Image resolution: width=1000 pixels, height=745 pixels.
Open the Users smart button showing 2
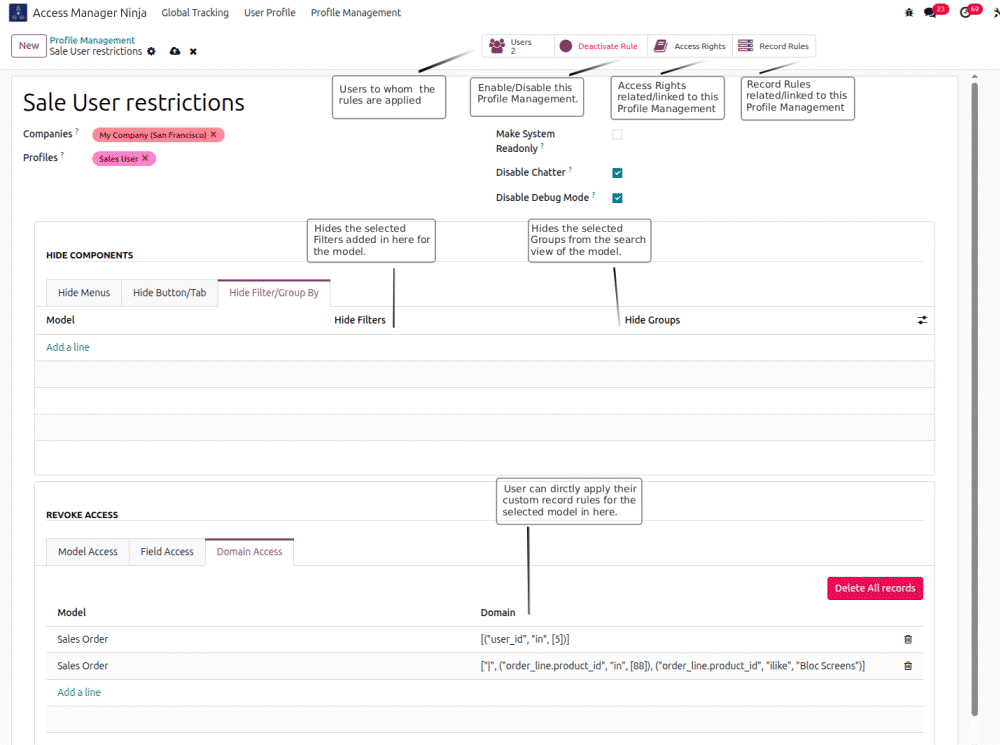click(x=516, y=45)
